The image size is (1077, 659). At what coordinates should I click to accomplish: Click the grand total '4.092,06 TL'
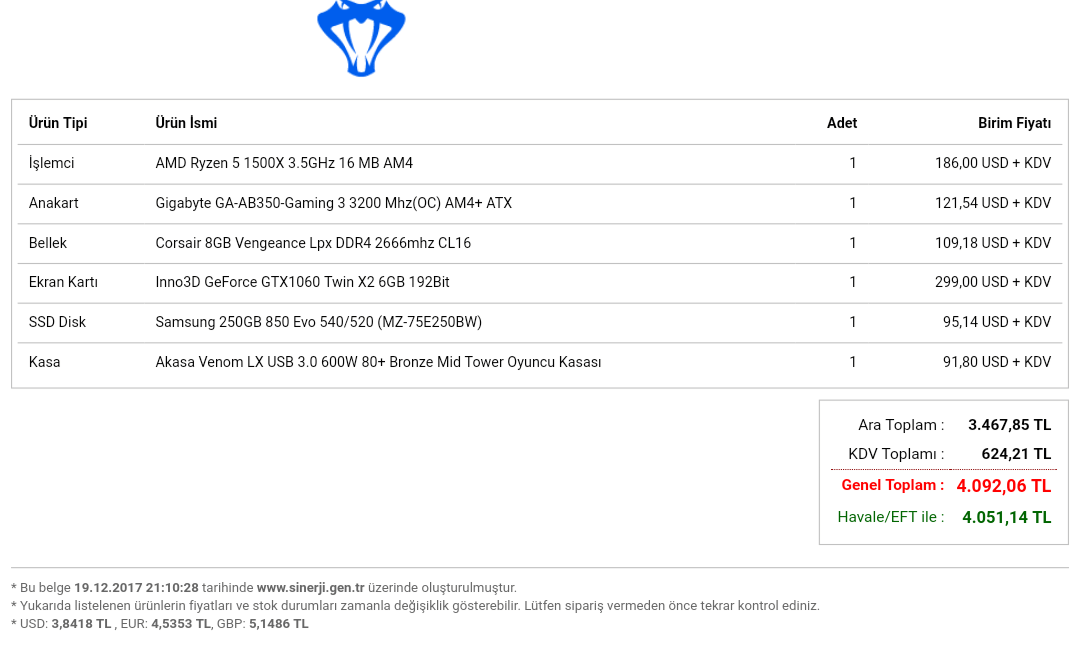pos(1004,486)
